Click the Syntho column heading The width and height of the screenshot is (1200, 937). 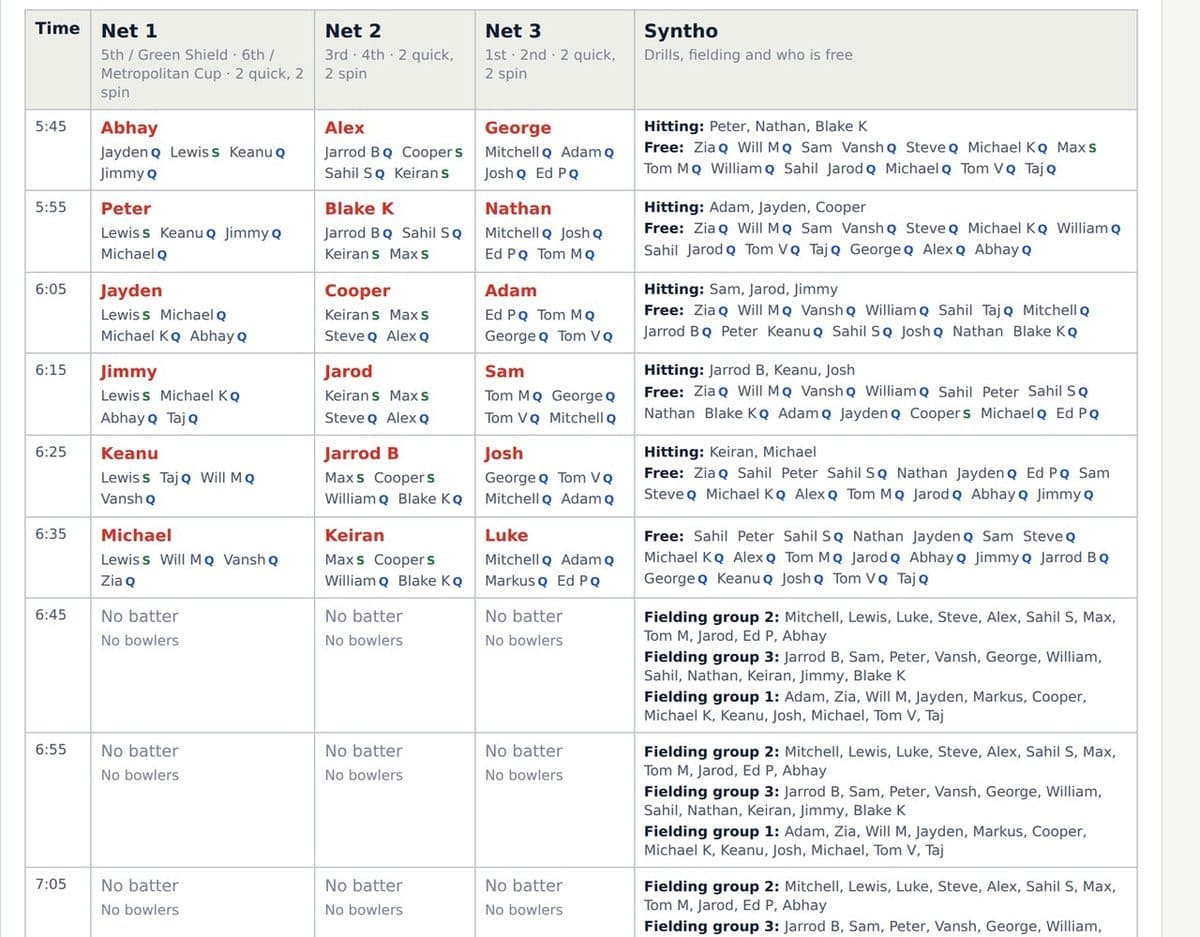point(681,31)
